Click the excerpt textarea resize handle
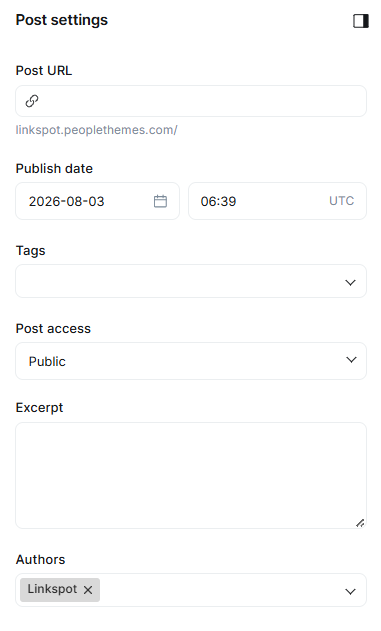Viewport: 381px width, 631px height. coord(360,523)
